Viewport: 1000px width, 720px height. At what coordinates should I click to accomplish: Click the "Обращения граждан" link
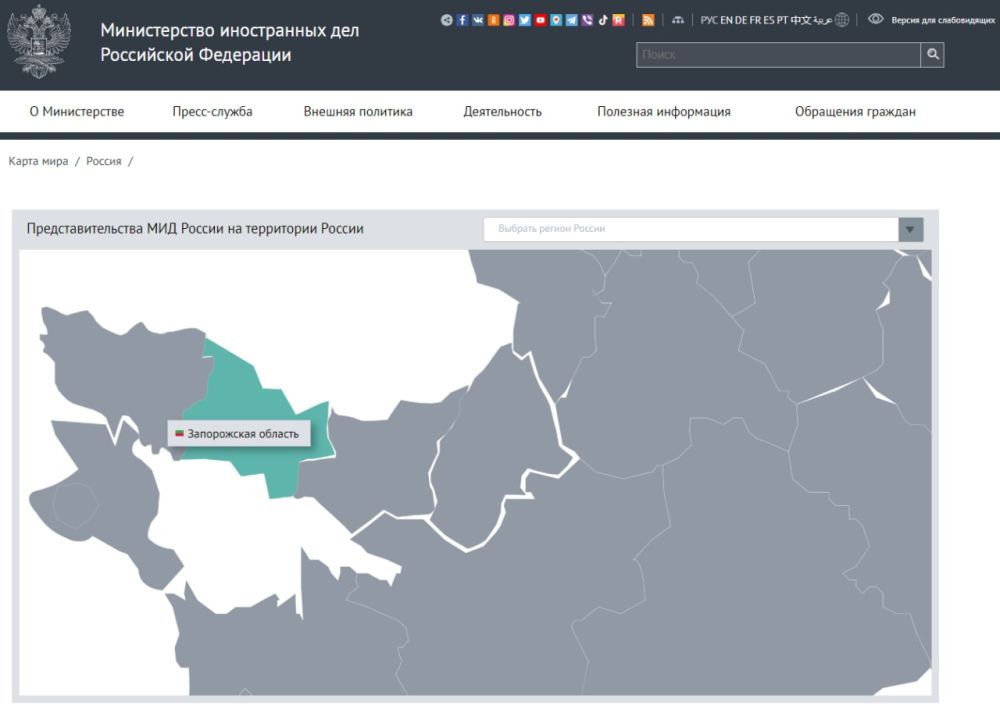tap(855, 112)
